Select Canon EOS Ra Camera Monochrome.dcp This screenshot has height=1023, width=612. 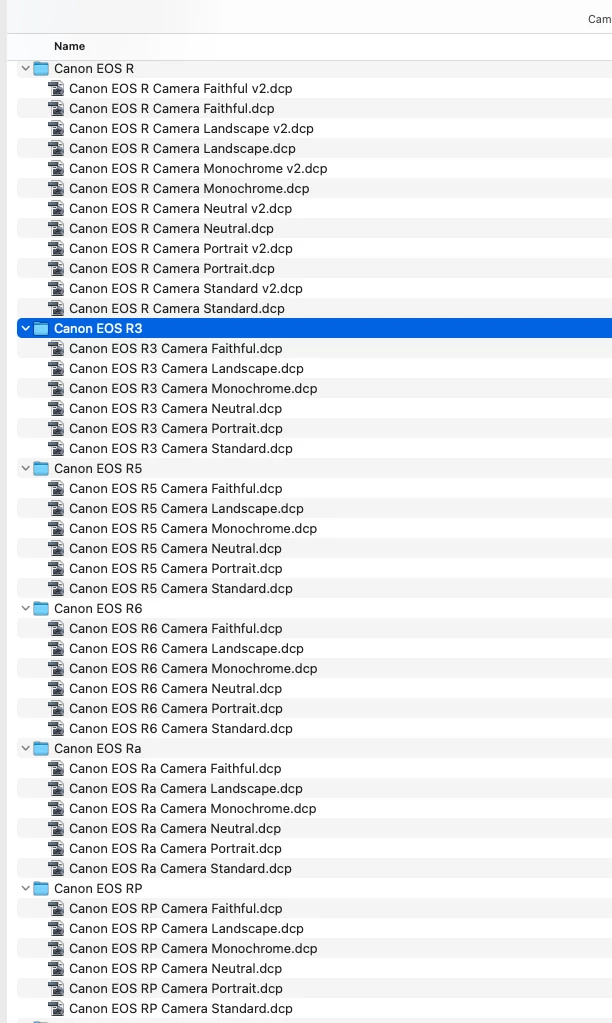[x=192, y=808]
